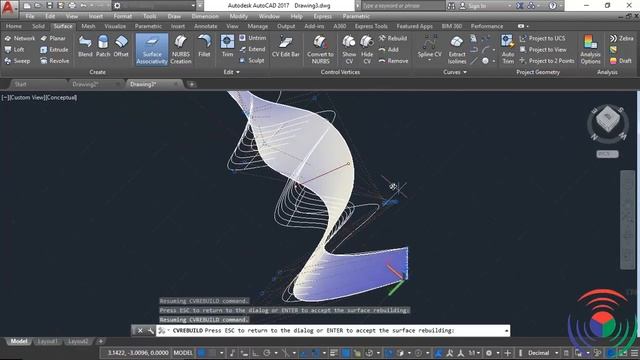Toggle NURBS Creation mode
This screenshot has height=360, width=640.
[x=180, y=49]
